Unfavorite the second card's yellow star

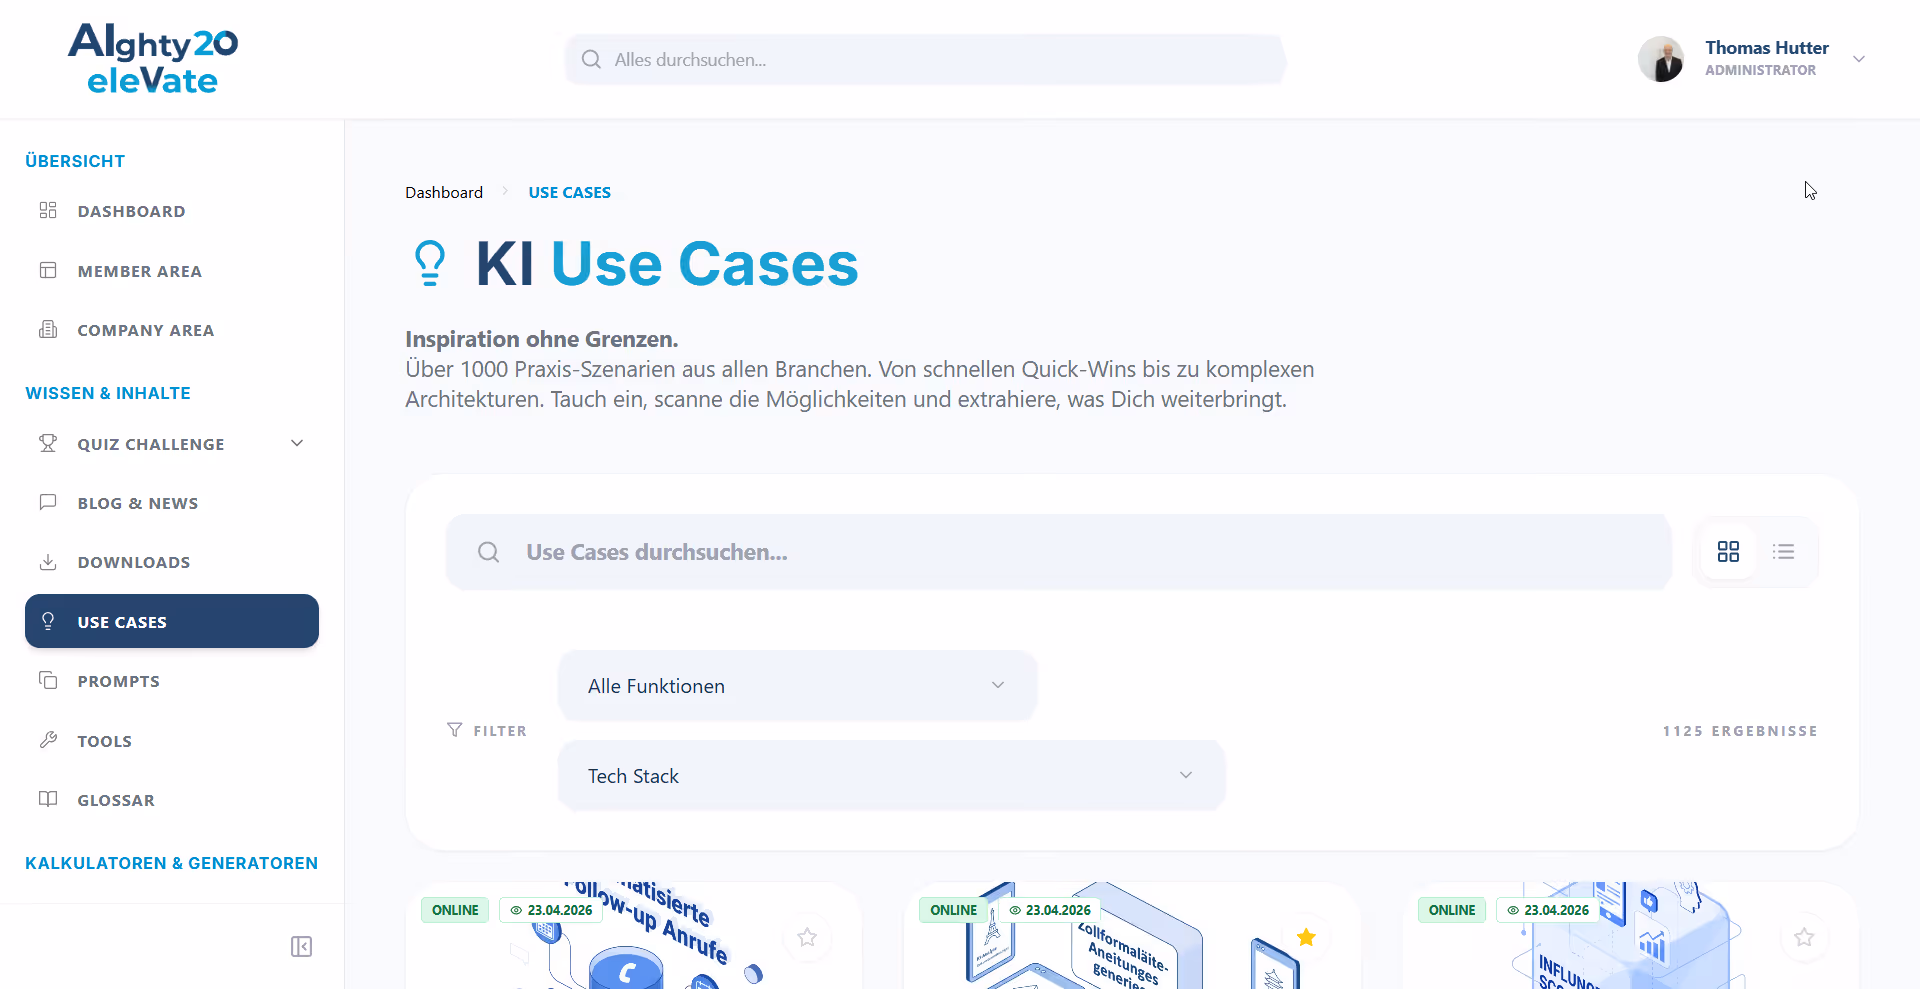click(x=1306, y=937)
